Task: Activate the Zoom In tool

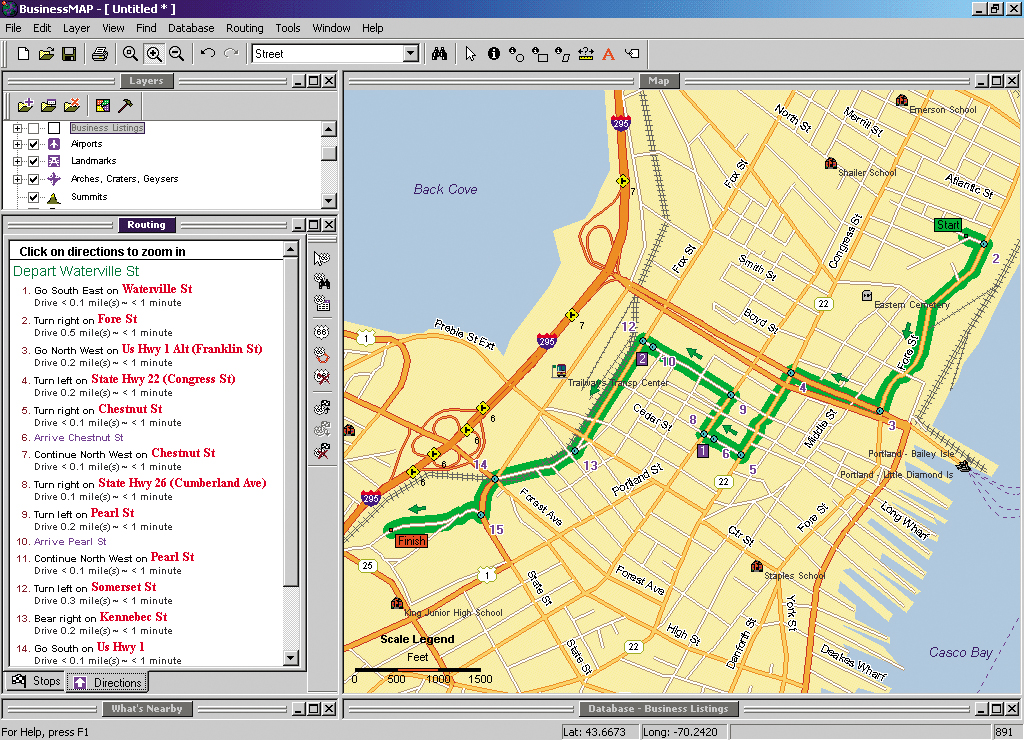Action: [154, 54]
